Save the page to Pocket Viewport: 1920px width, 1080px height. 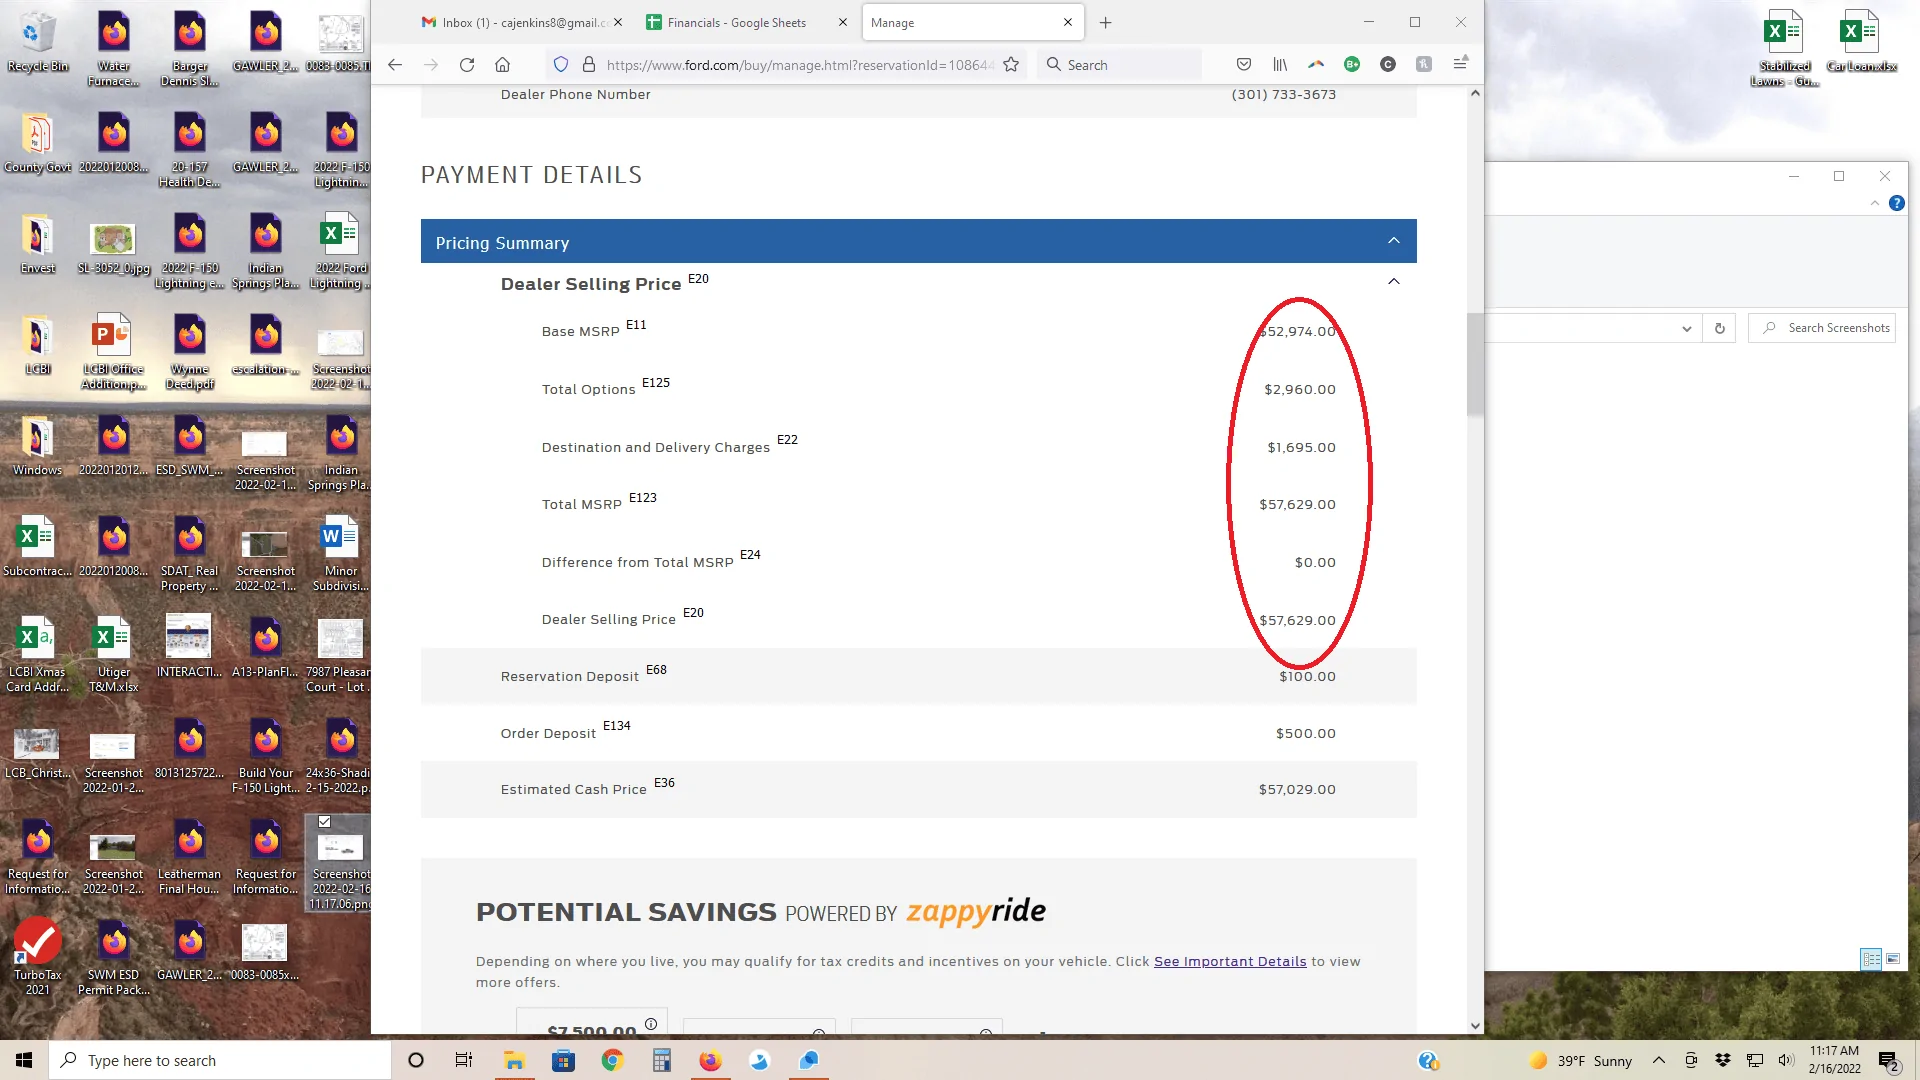click(1244, 64)
